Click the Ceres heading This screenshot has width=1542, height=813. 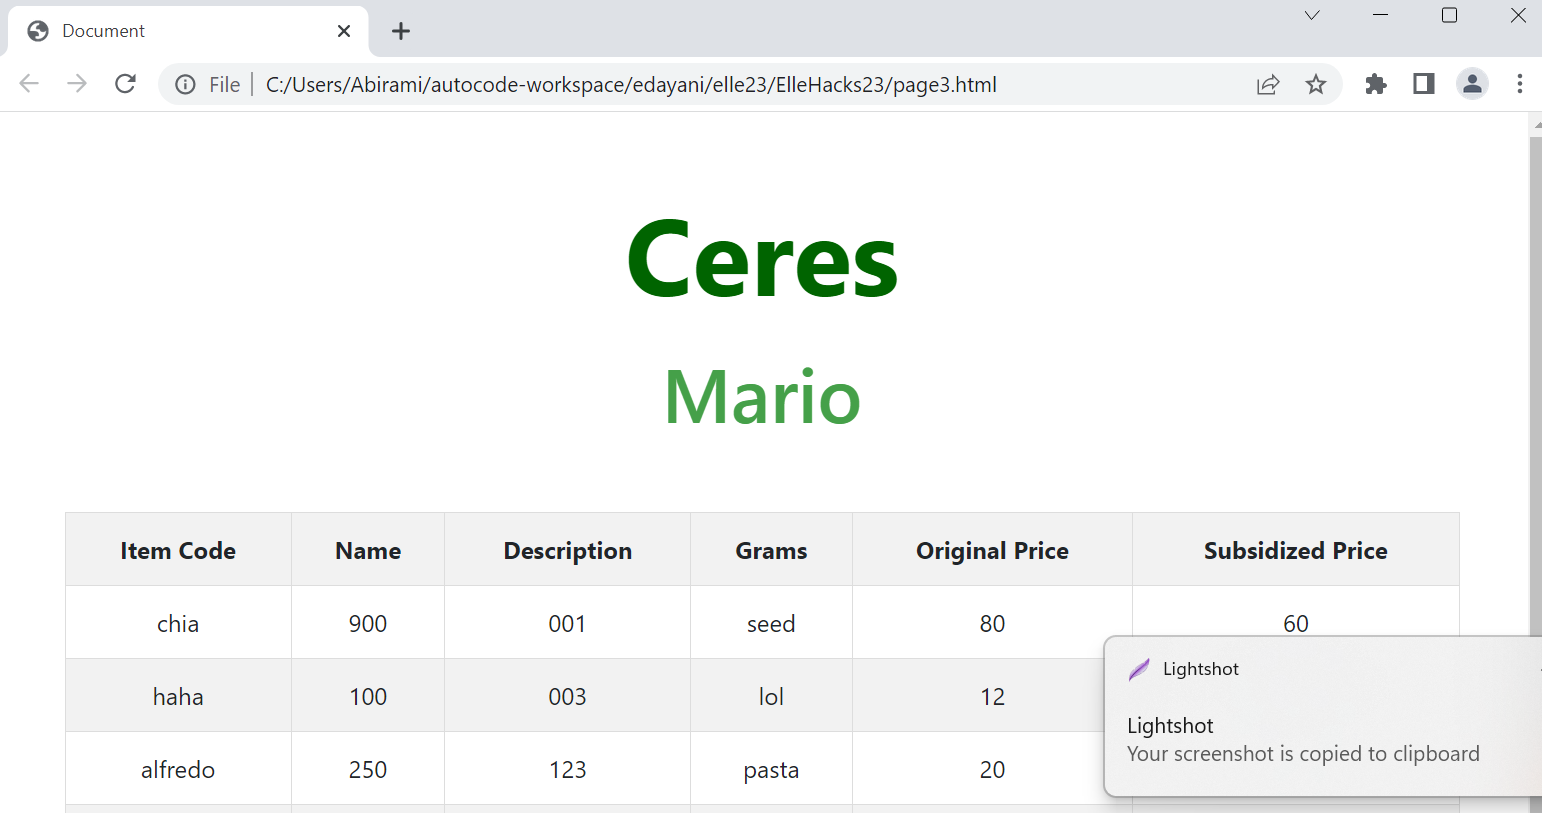(x=762, y=259)
